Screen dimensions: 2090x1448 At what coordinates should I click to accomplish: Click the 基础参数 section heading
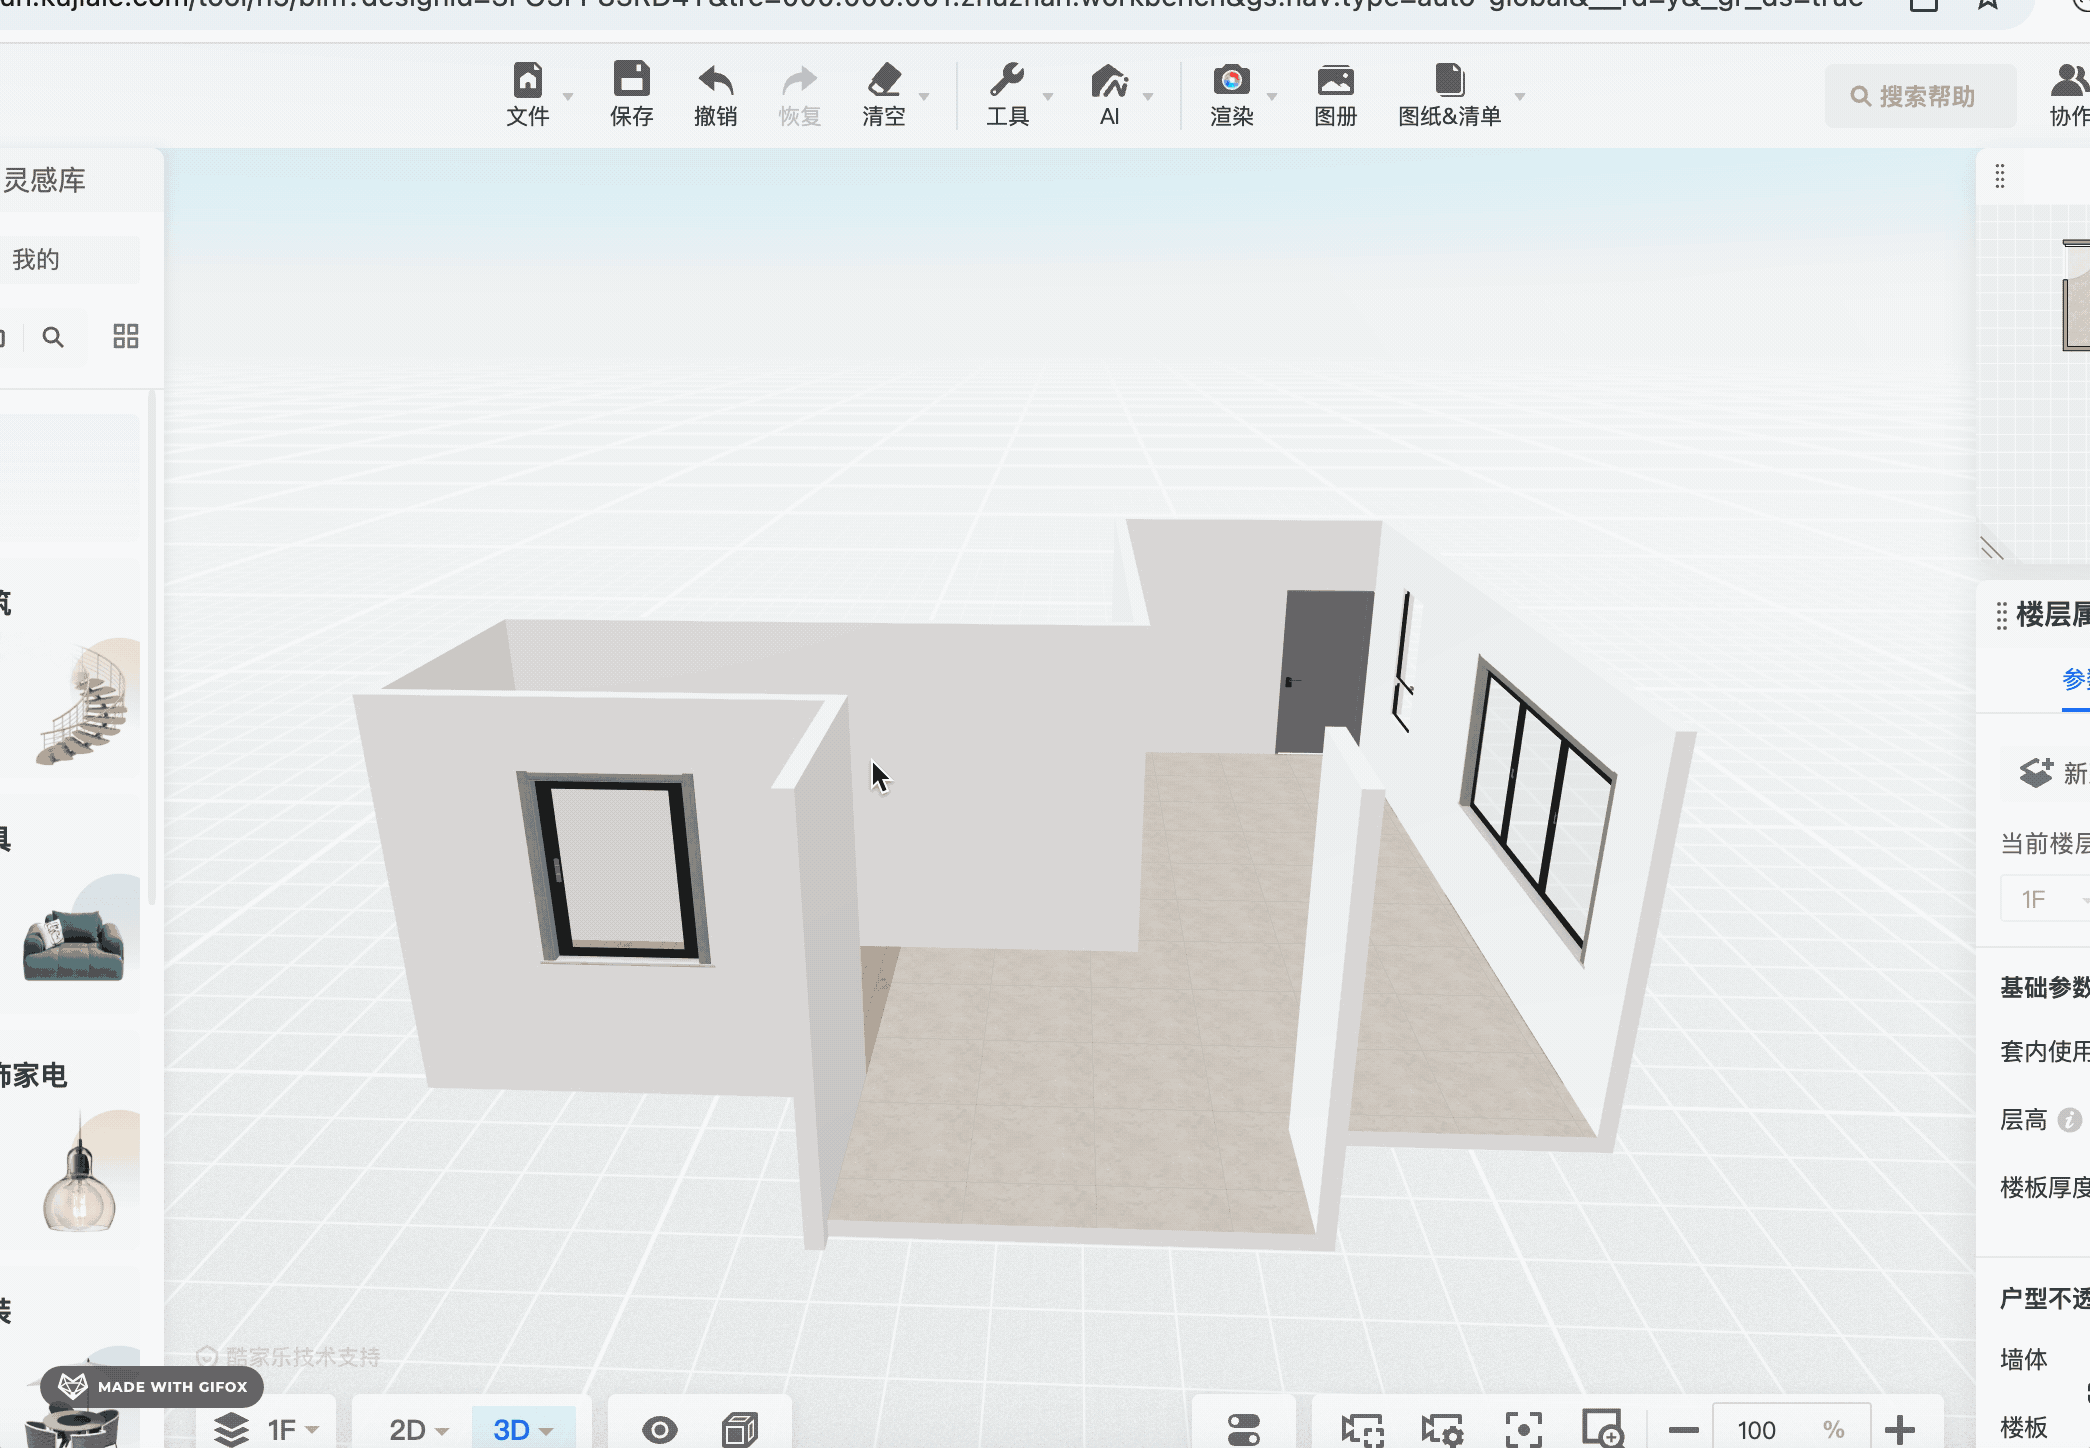click(x=2044, y=988)
